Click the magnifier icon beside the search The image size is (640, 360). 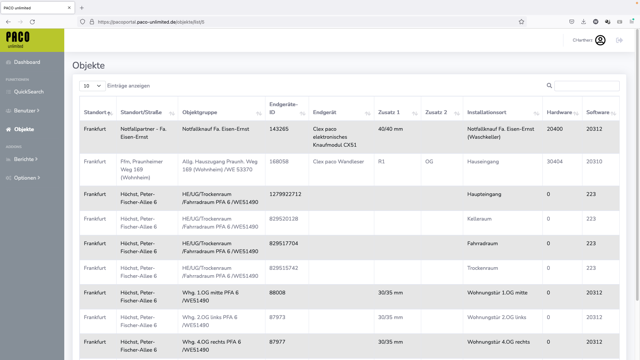549,86
